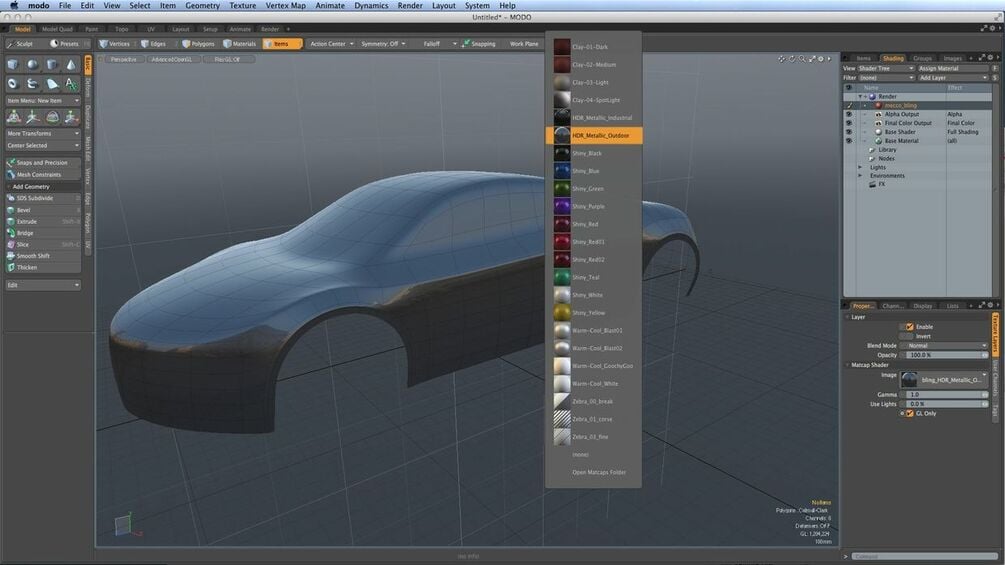
Task: Expand the Lights tree item
Action: tap(860, 167)
